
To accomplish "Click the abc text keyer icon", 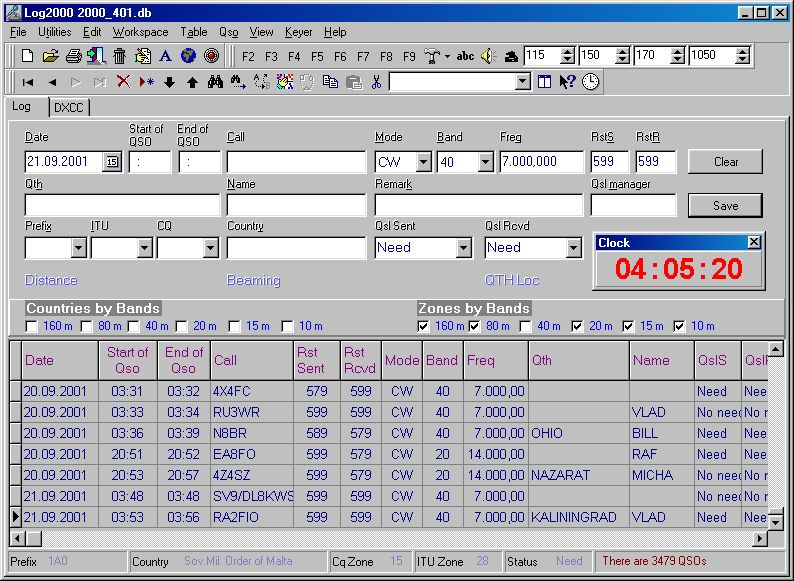I will click(x=465, y=56).
